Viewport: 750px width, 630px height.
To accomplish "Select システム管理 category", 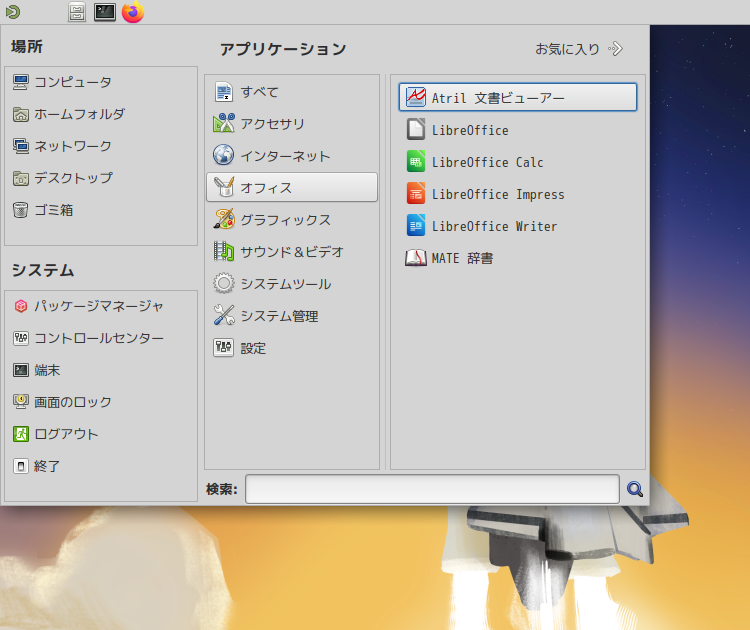I will (292, 316).
